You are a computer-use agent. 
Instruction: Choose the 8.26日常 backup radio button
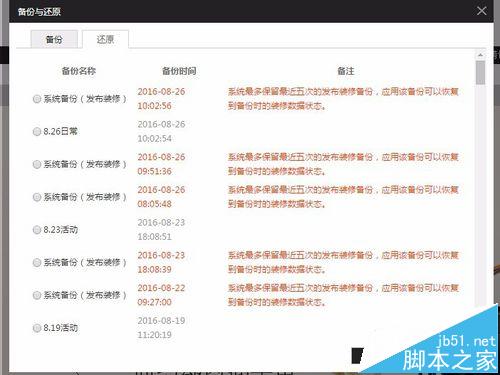[36, 131]
